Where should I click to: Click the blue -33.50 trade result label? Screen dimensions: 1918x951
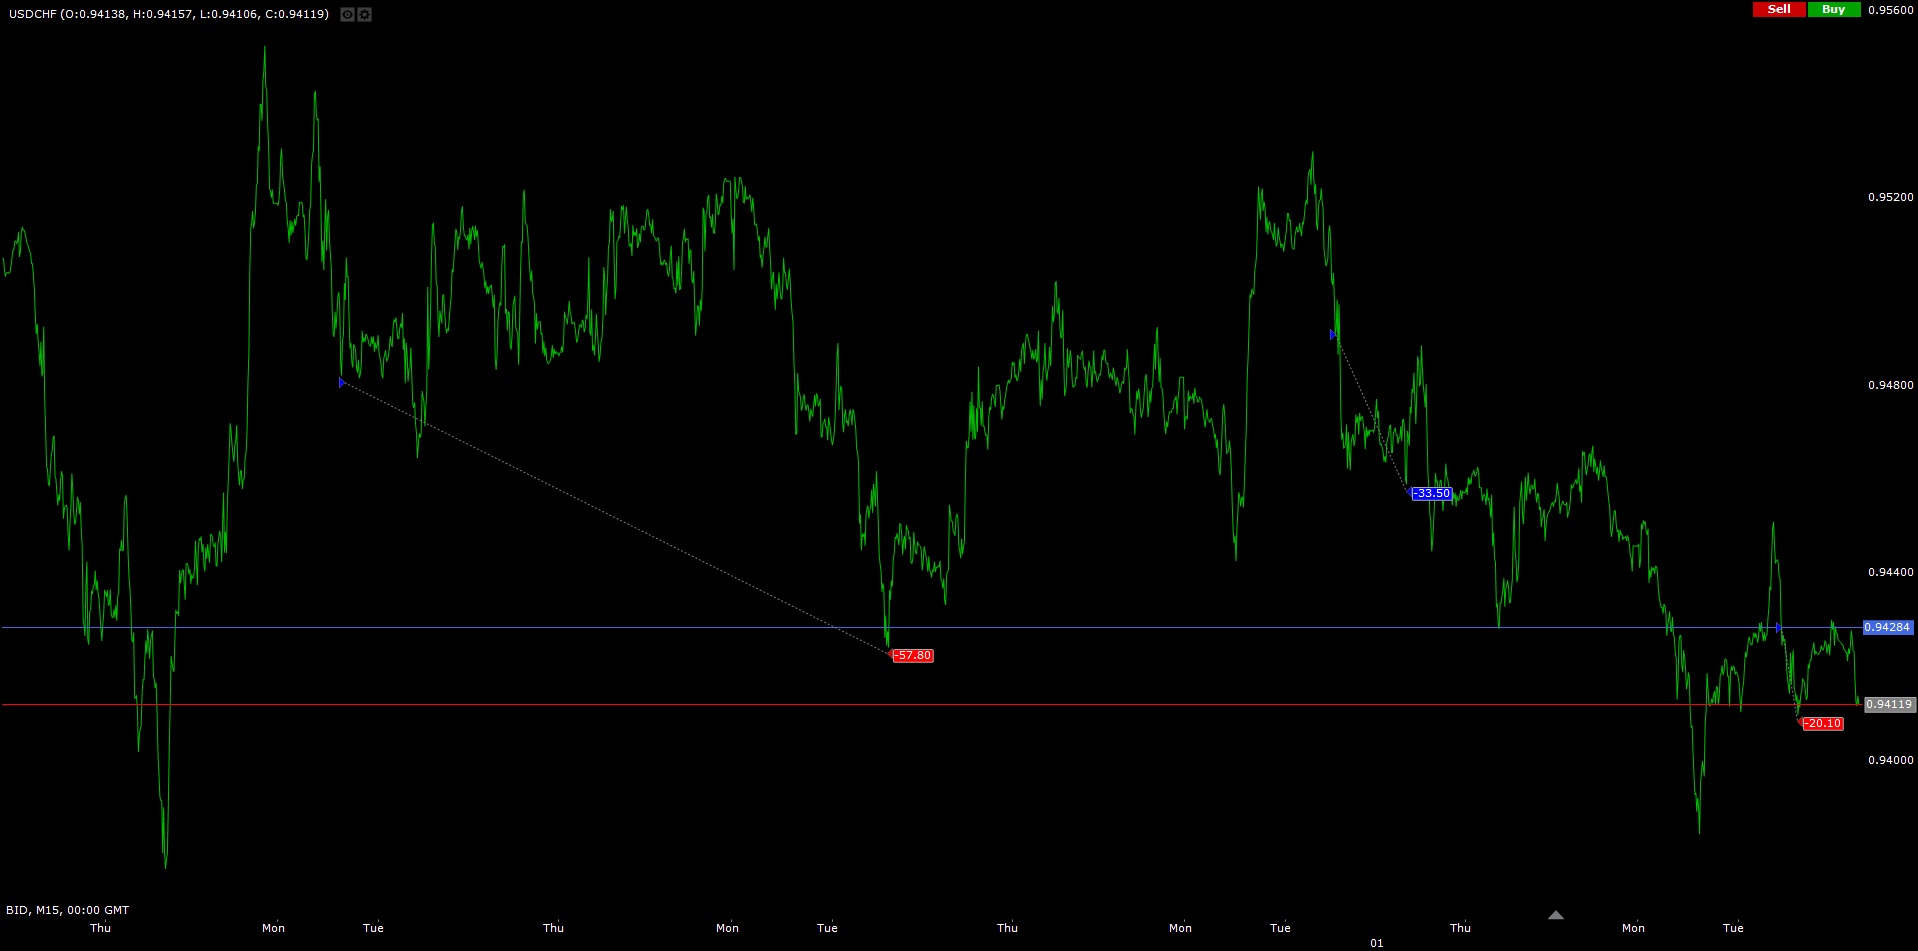(1432, 493)
